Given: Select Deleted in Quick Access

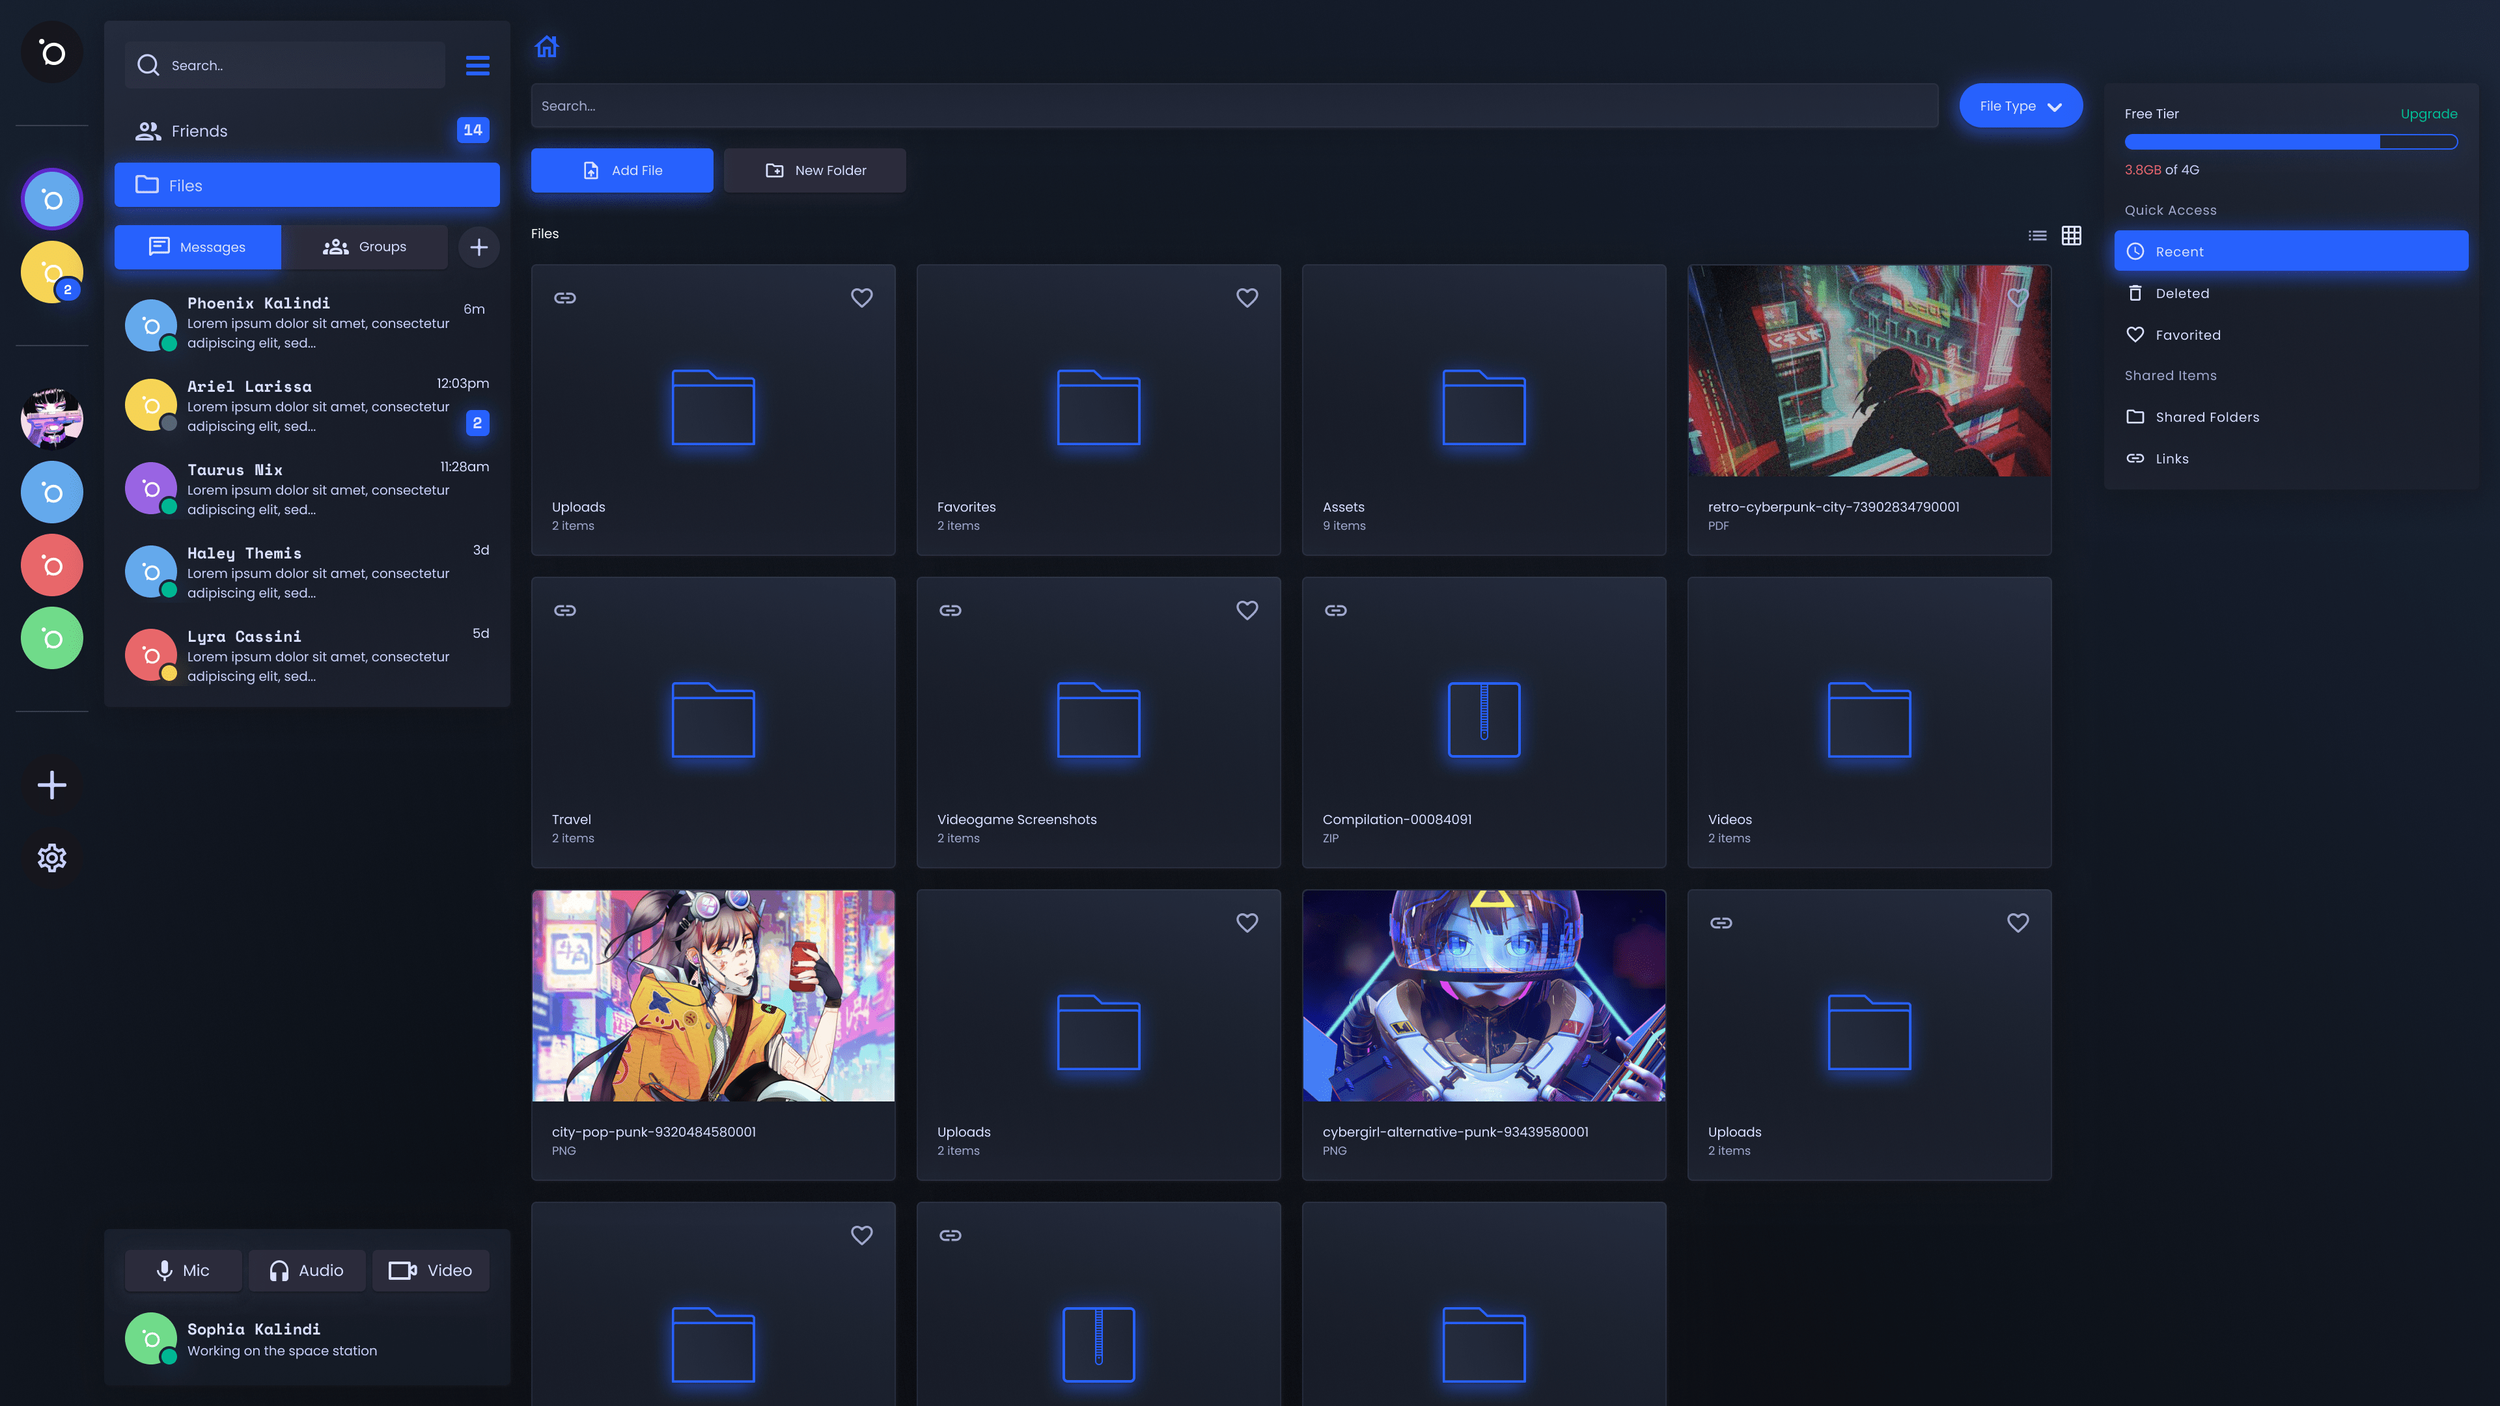Looking at the screenshot, I should tap(2181, 294).
